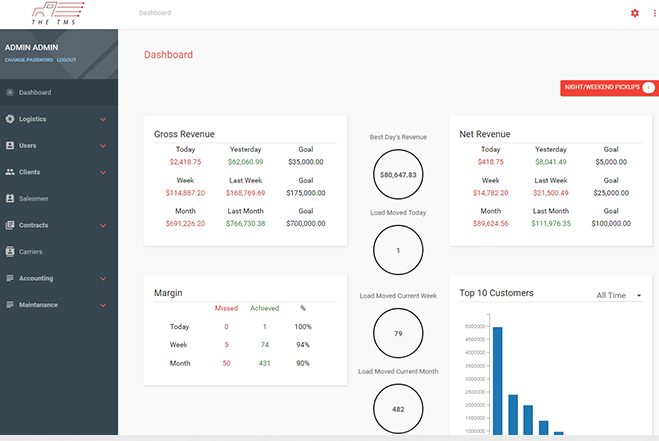The height and width of the screenshot is (441, 659).
Task: Expand the Accounting menu chevron
Action: (103, 279)
